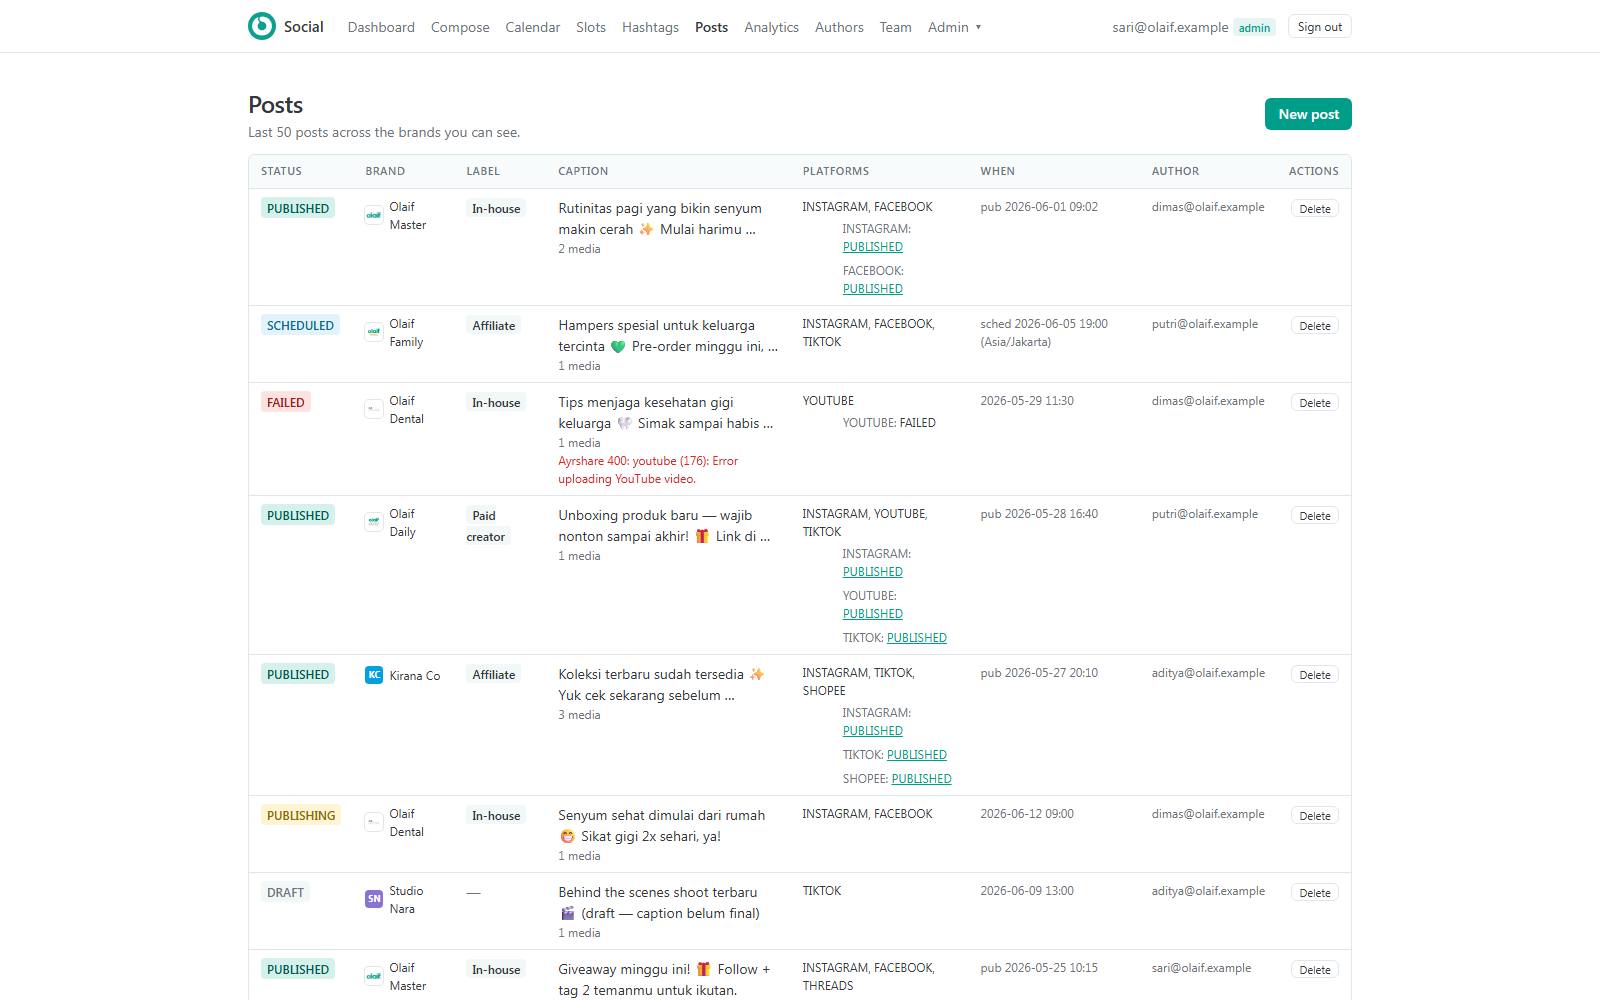Click the Paid creator label
The height and width of the screenshot is (1000, 1600).
coord(488,526)
